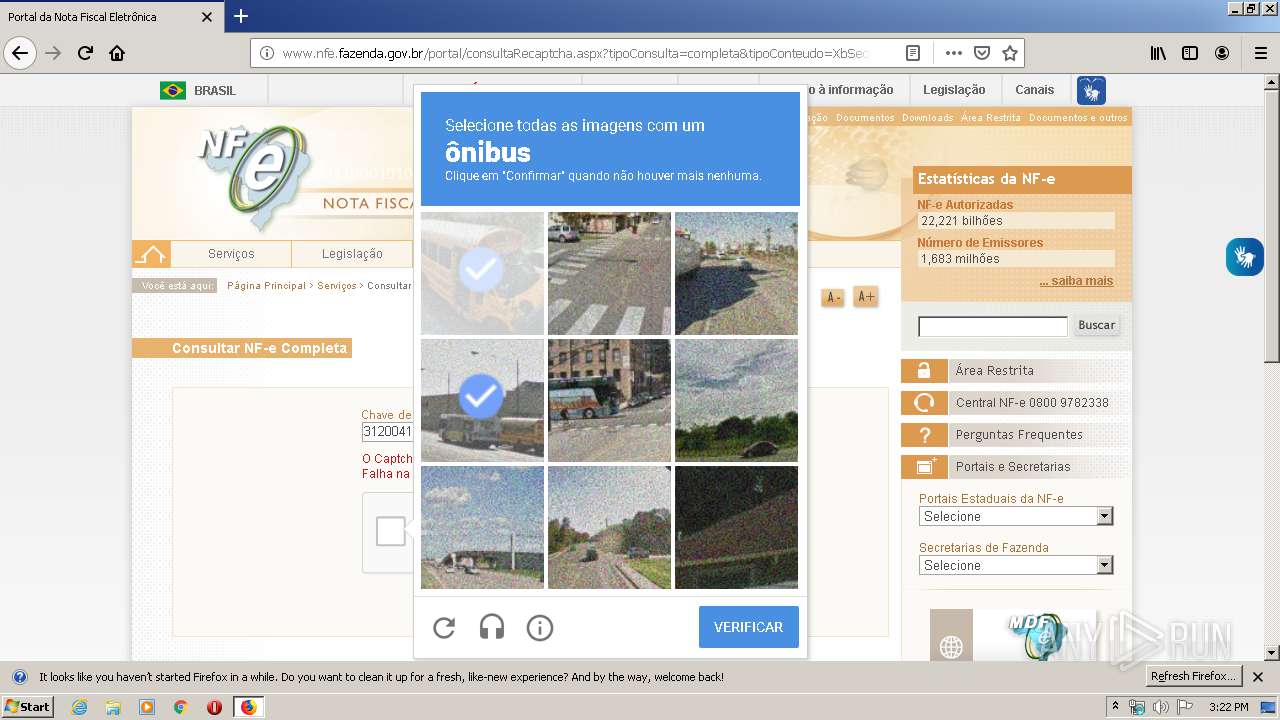Show sidebars icon in toolbar

(x=1190, y=53)
